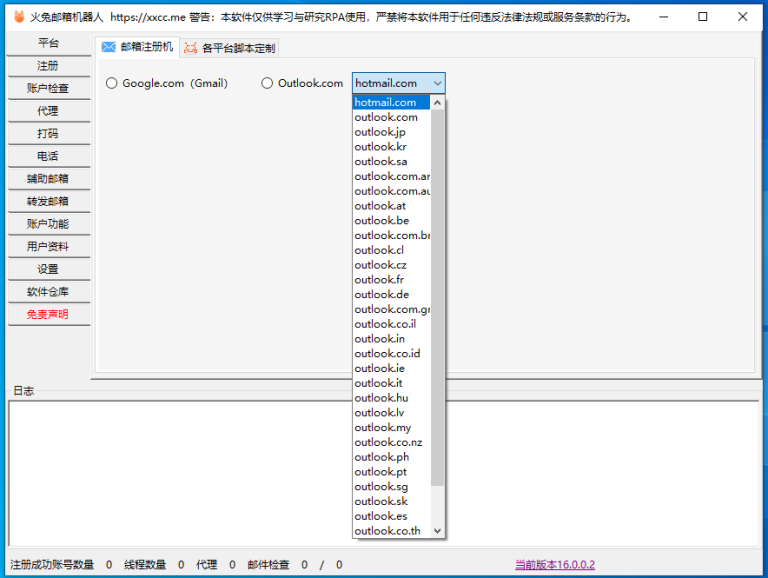Screen dimensions: 768x578
Task: Choose hotmail.com in the dropdown list
Action: [391, 102]
